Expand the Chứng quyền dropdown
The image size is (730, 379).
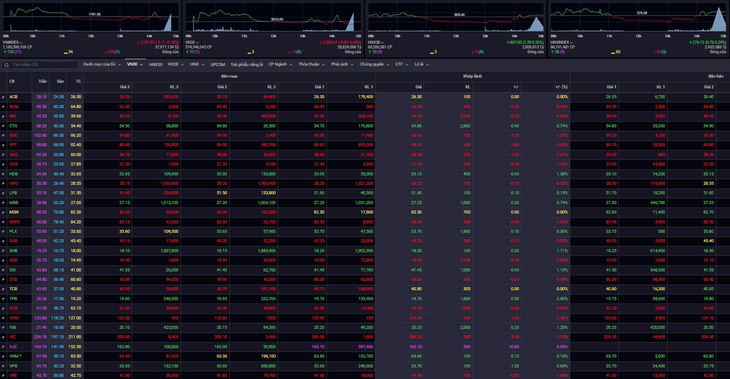tap(374, 64)
